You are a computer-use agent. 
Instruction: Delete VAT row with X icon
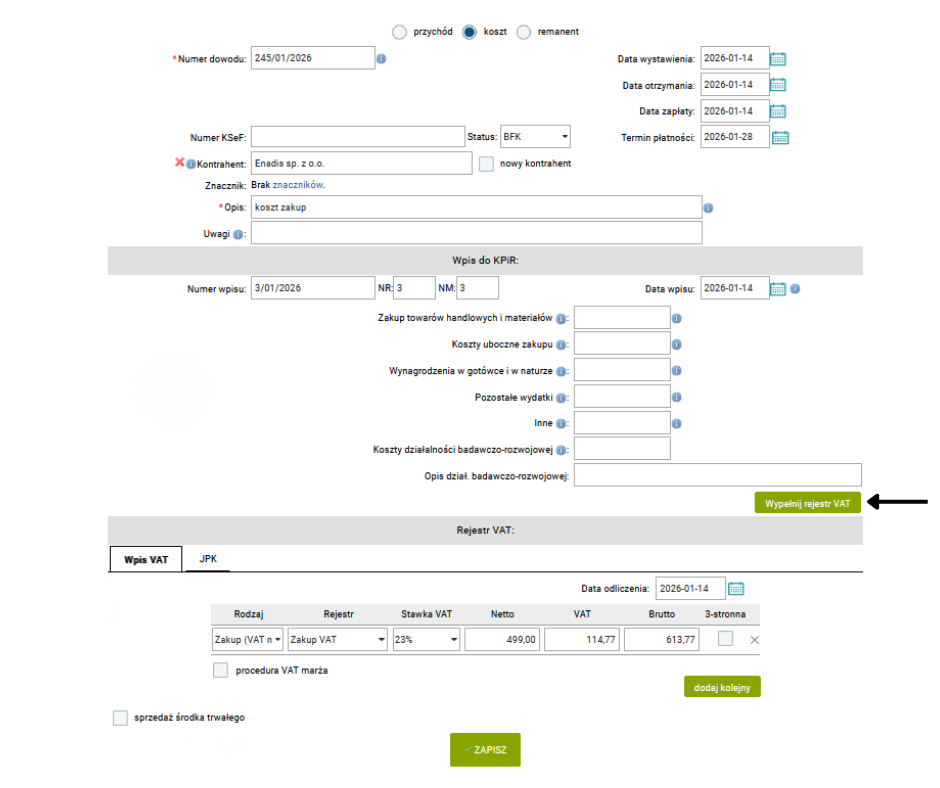click(755, 640)
